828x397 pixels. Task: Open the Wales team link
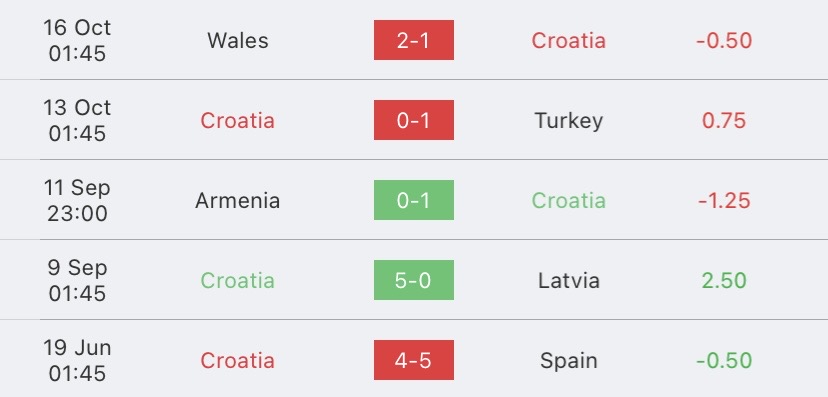pyautogui.click(x=238, y=41)
